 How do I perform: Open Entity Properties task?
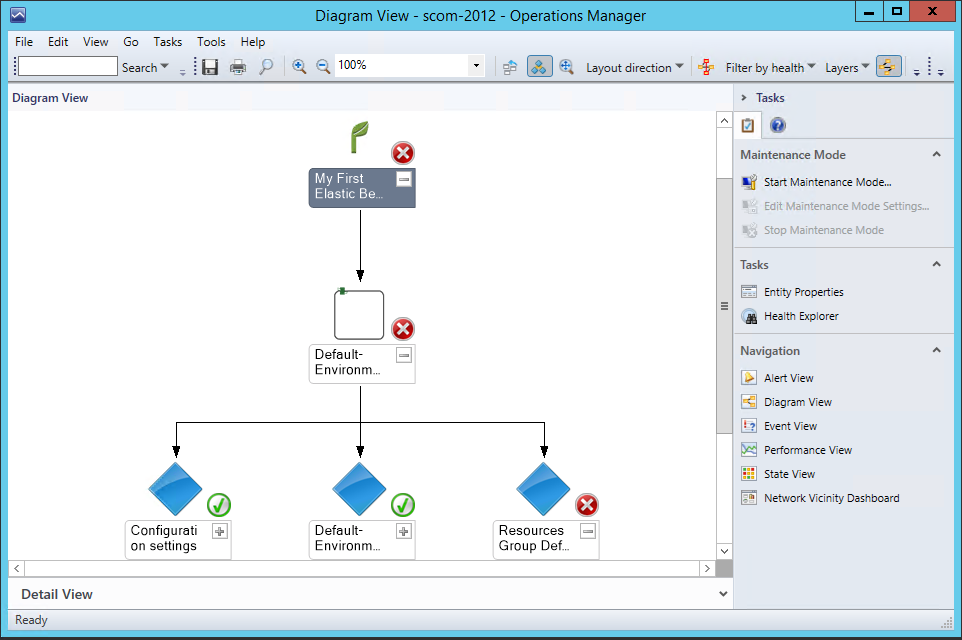point(803,292)
